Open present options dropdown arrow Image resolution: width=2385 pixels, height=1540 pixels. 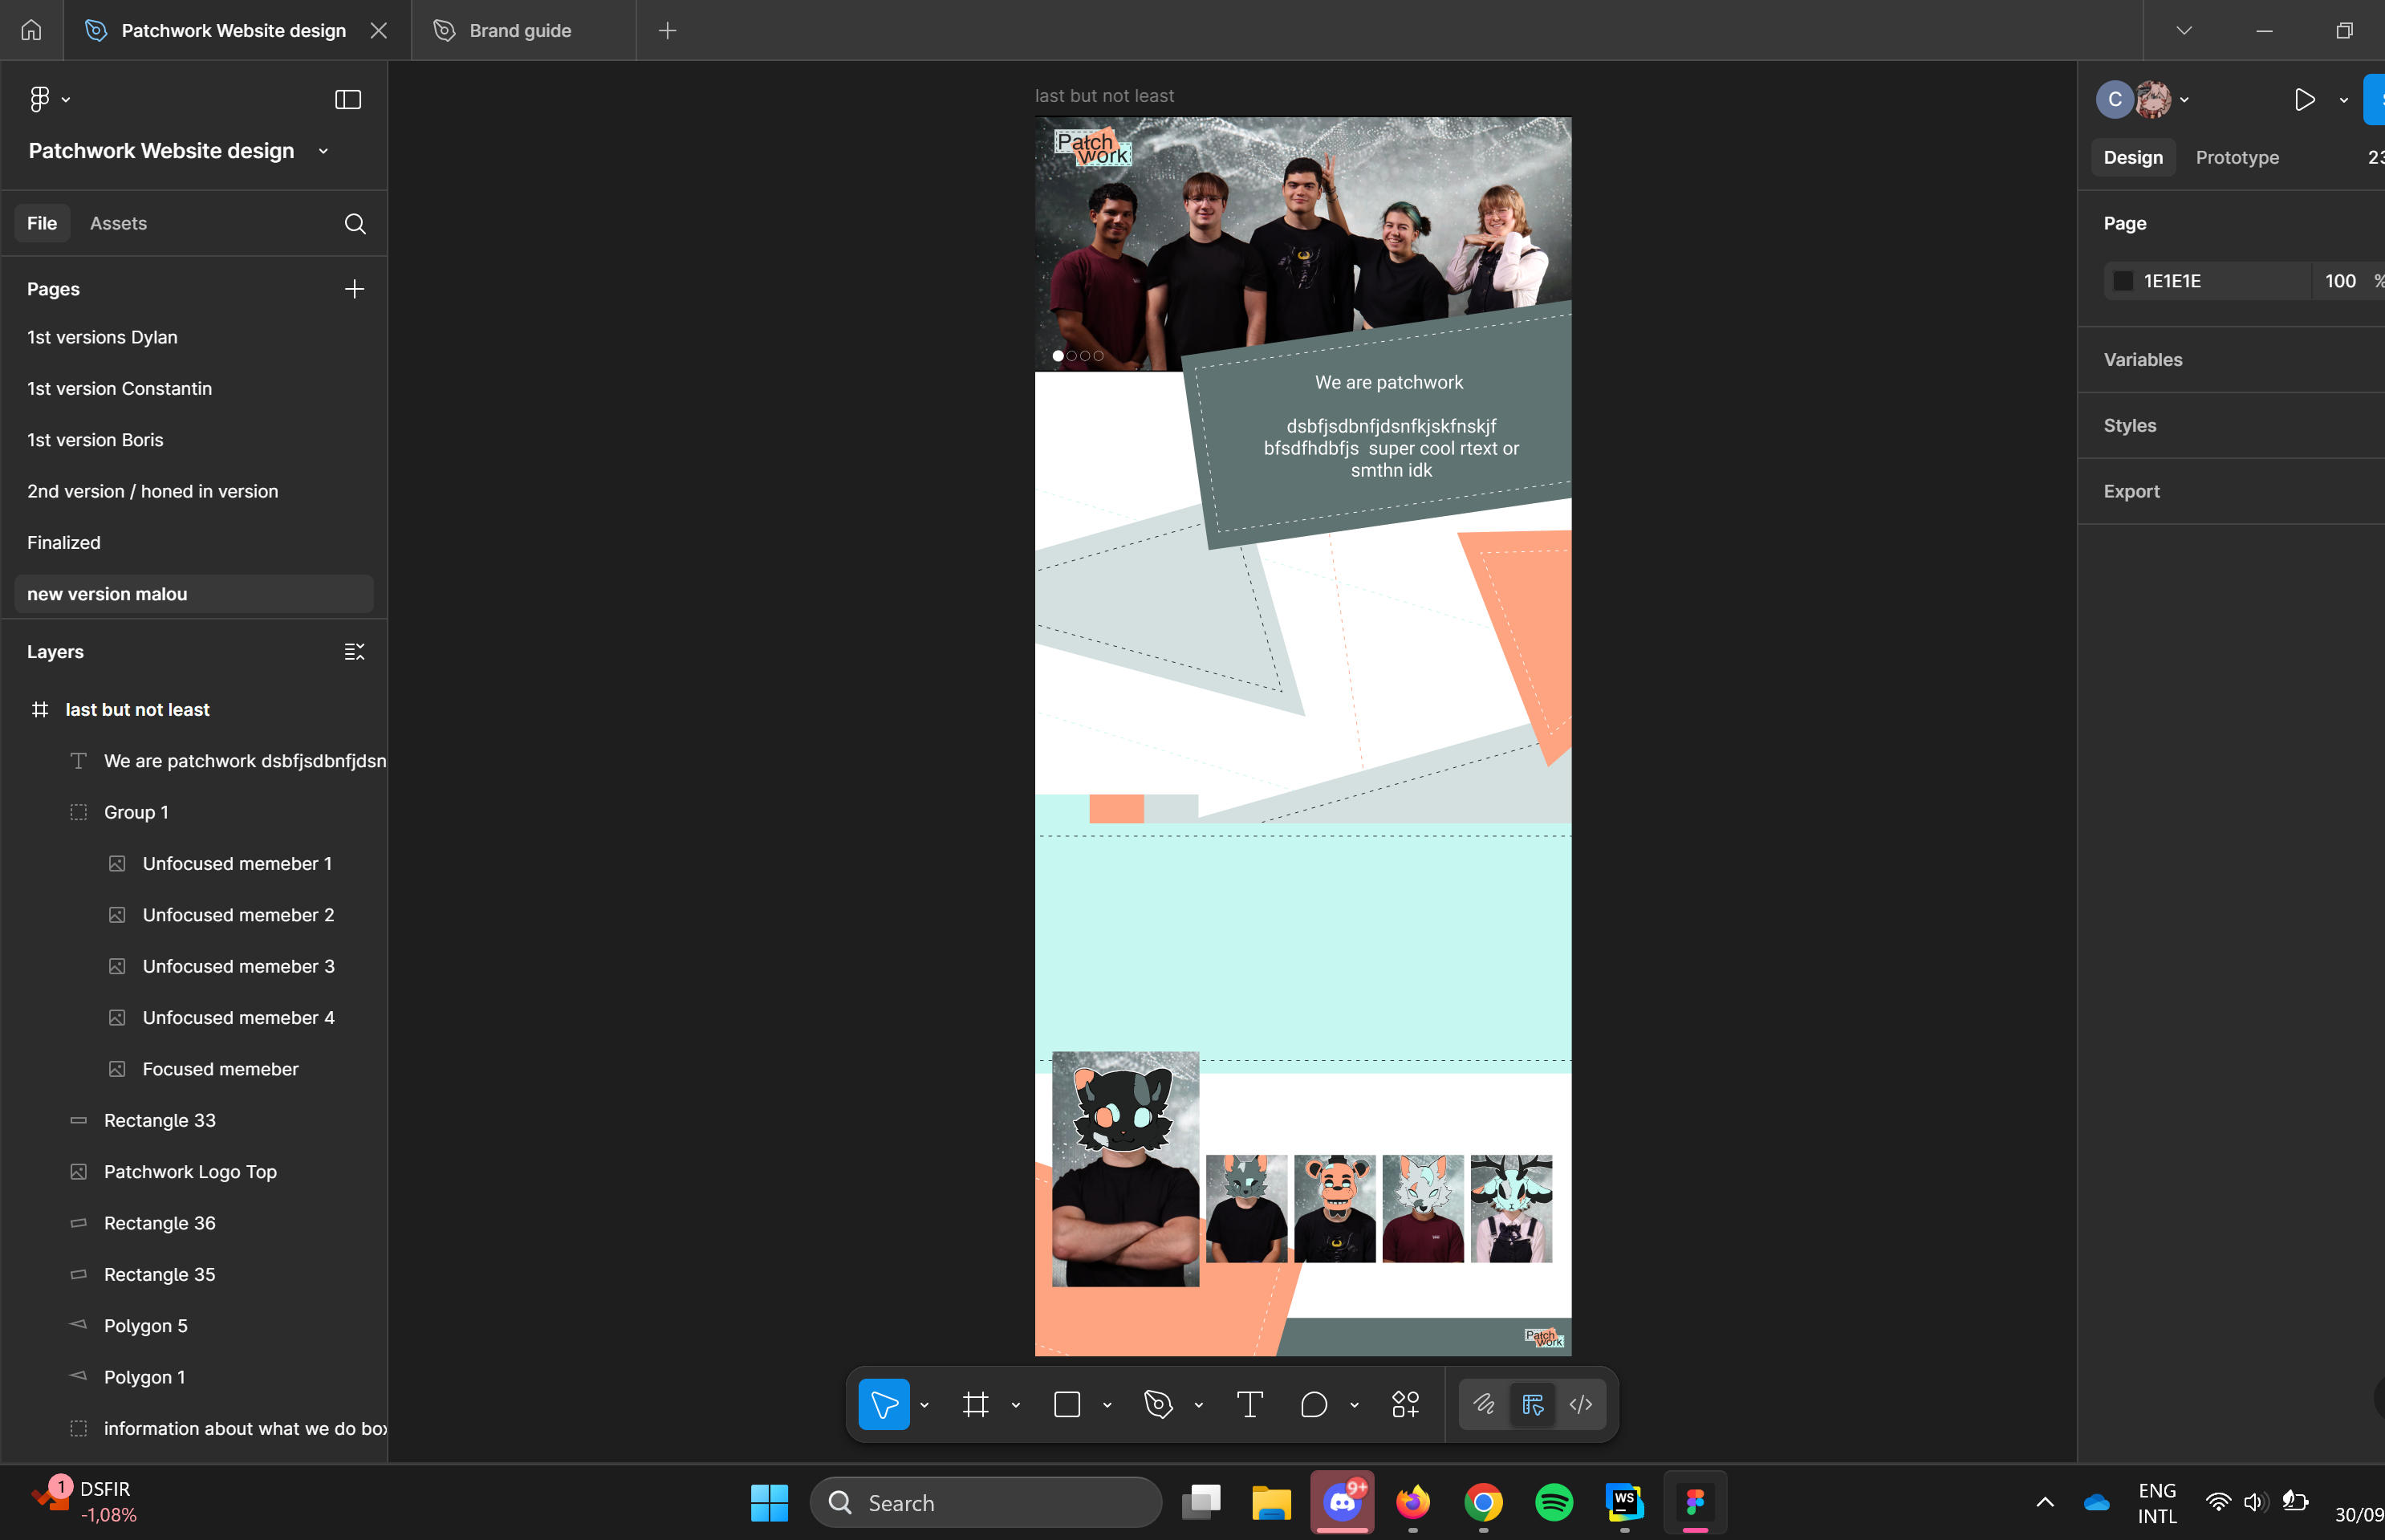tap(2343, 100)
